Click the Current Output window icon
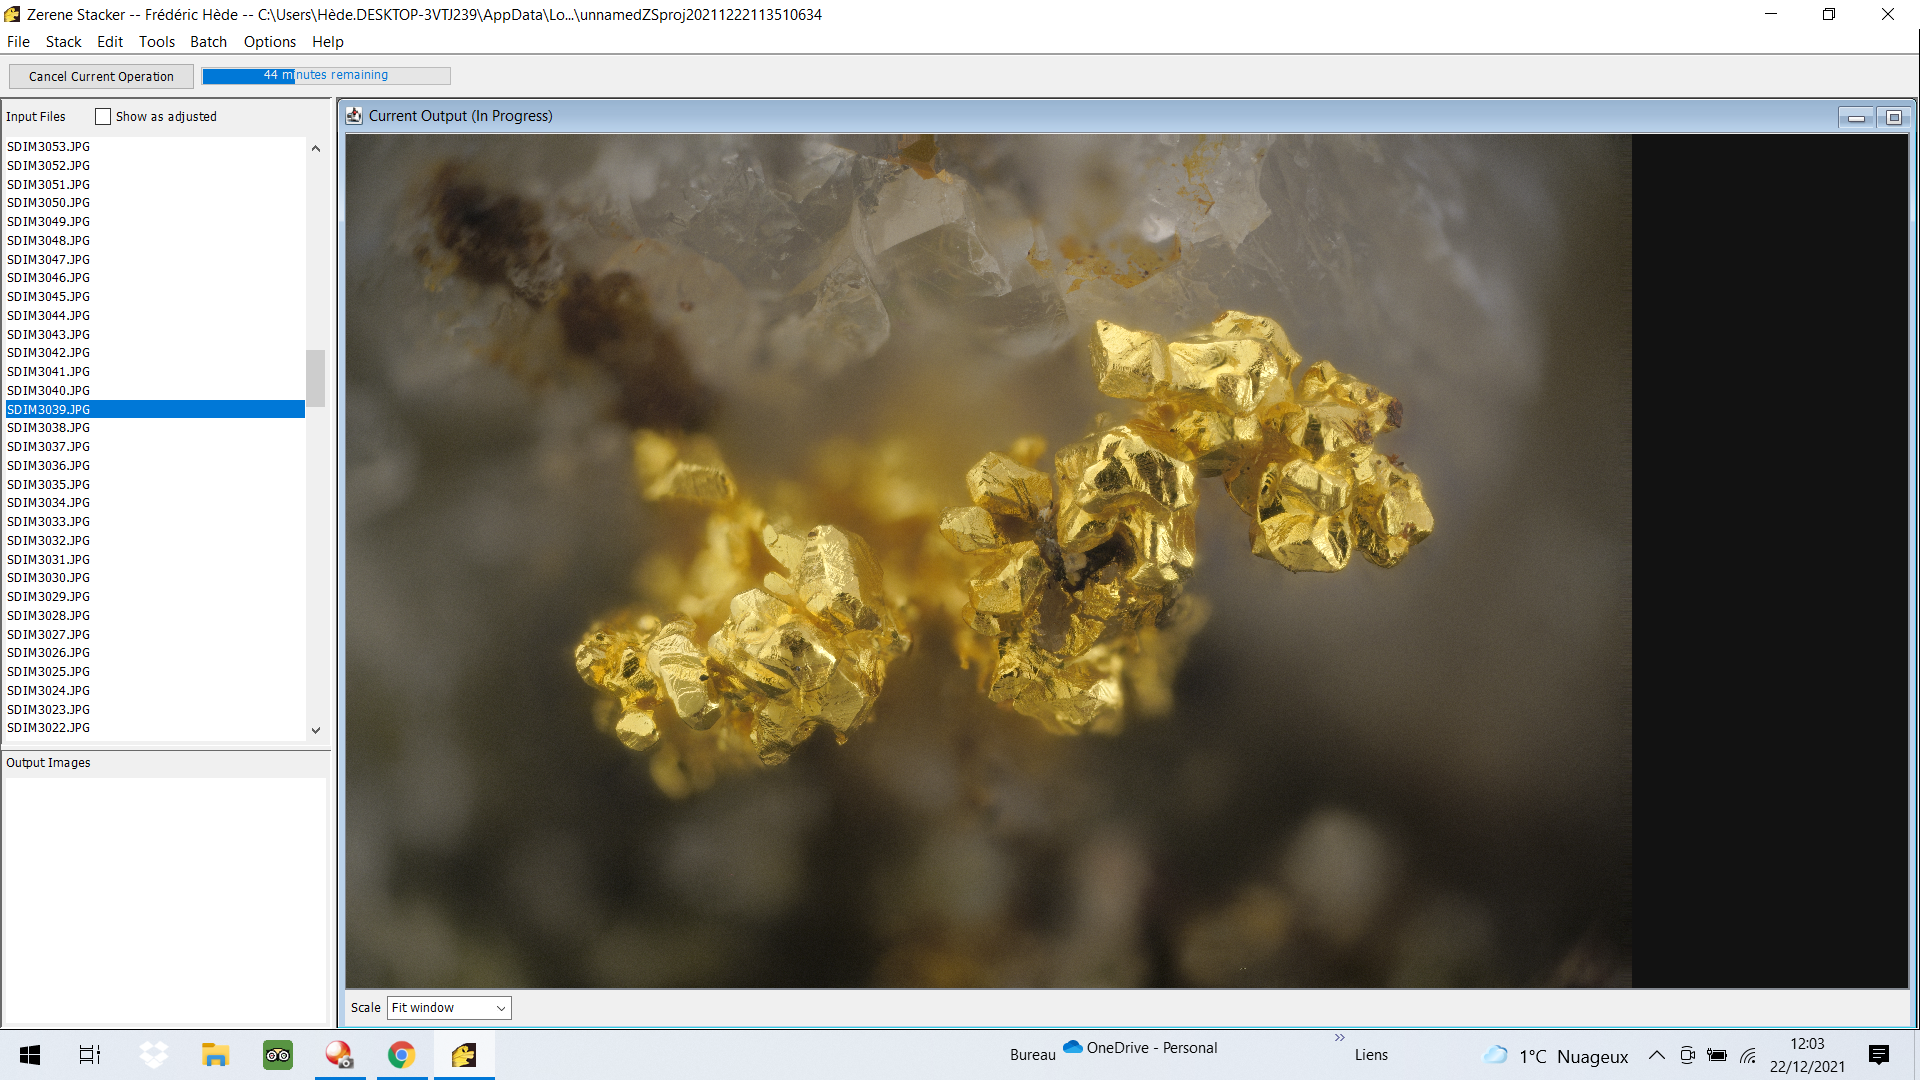Screen dimensions: 1920x1080 tap(354, 116)
